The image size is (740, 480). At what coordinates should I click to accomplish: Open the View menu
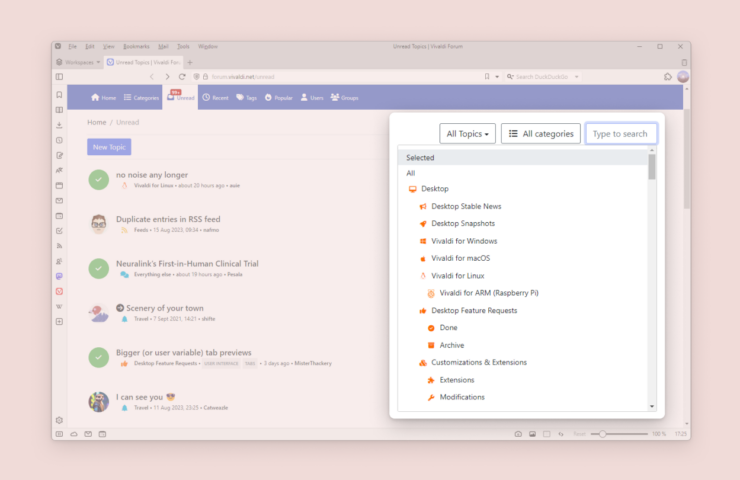[109, 46]
